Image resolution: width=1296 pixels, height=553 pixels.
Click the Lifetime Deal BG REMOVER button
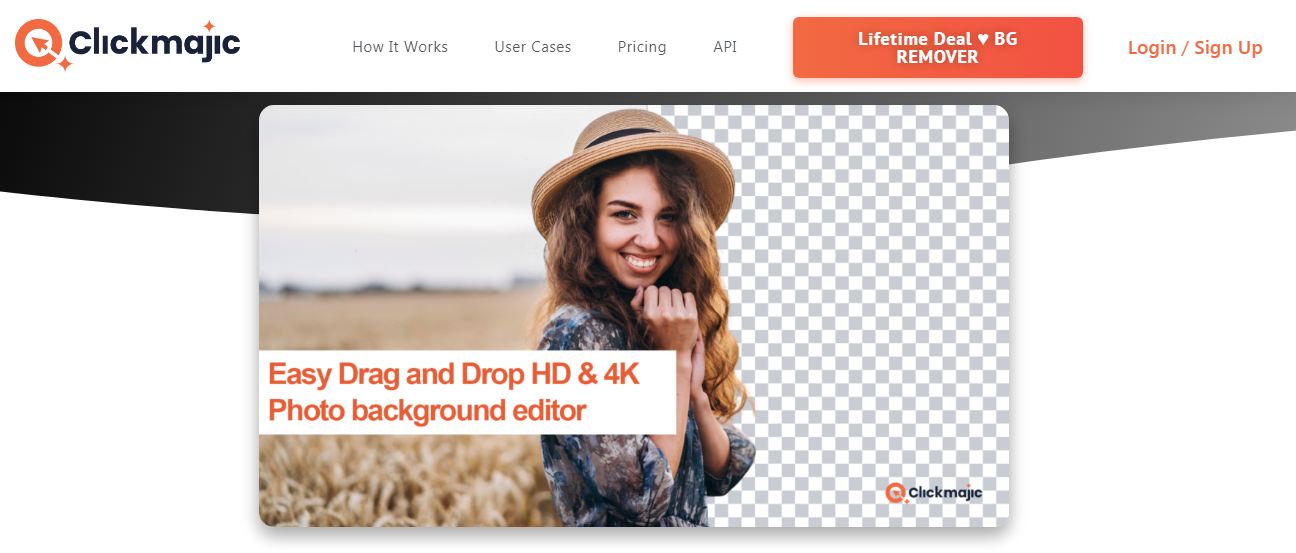click(938, 47)
